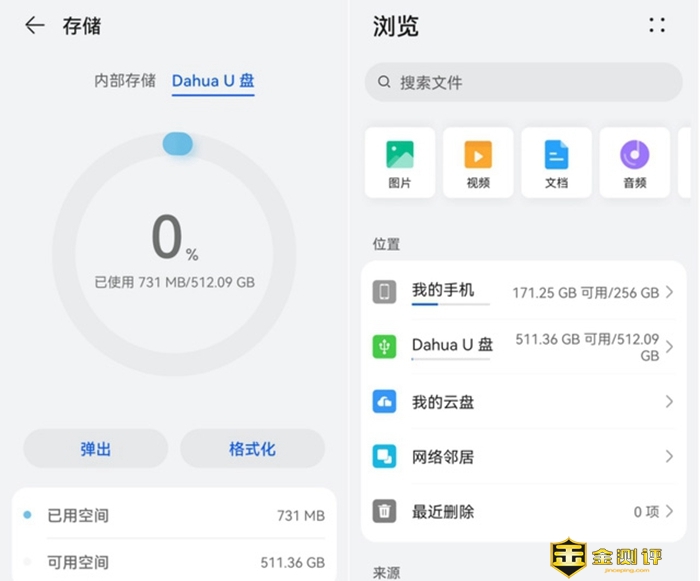This screenshot has width=700, height=581.
Task: Switch to the 内部存储 tab
Action: pyautogui.click(x=125, y=81)
